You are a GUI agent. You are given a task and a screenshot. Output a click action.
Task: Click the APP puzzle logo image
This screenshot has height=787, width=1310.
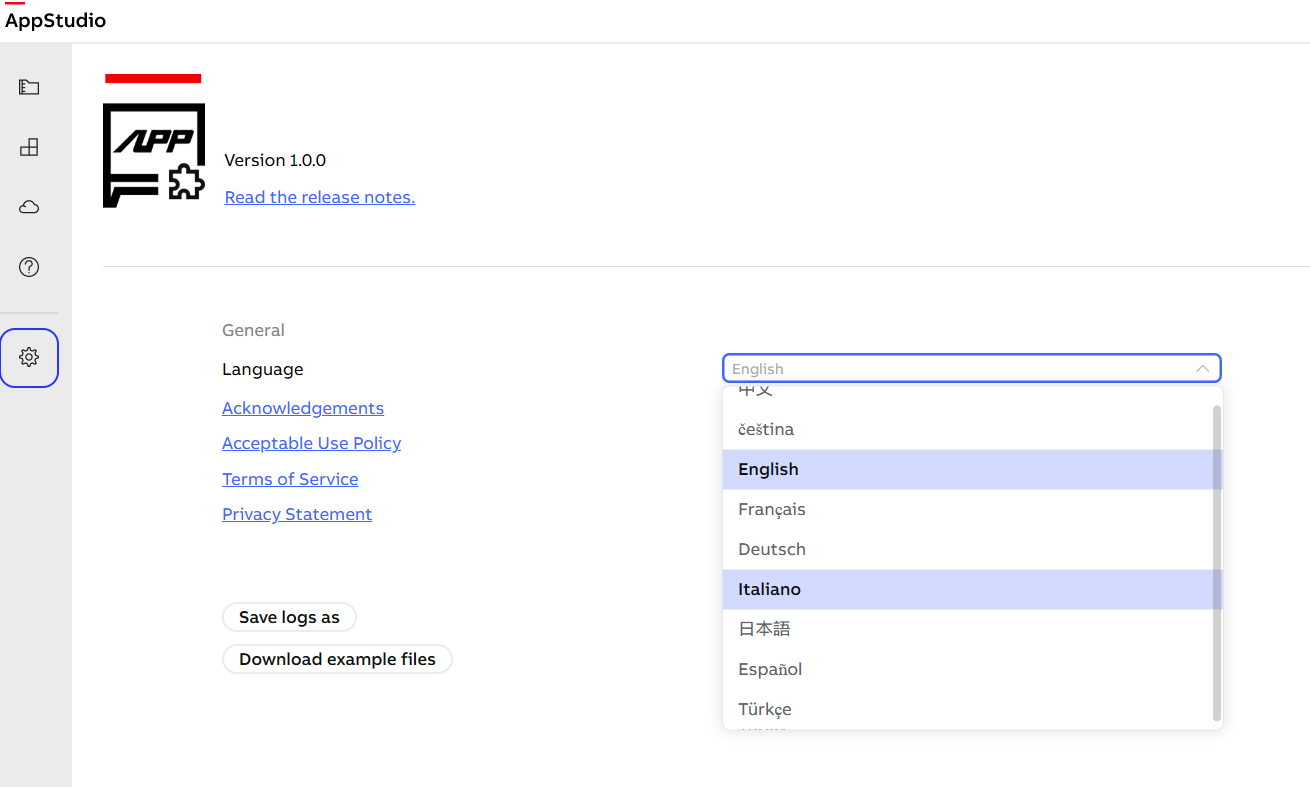[x=154, y=155]
